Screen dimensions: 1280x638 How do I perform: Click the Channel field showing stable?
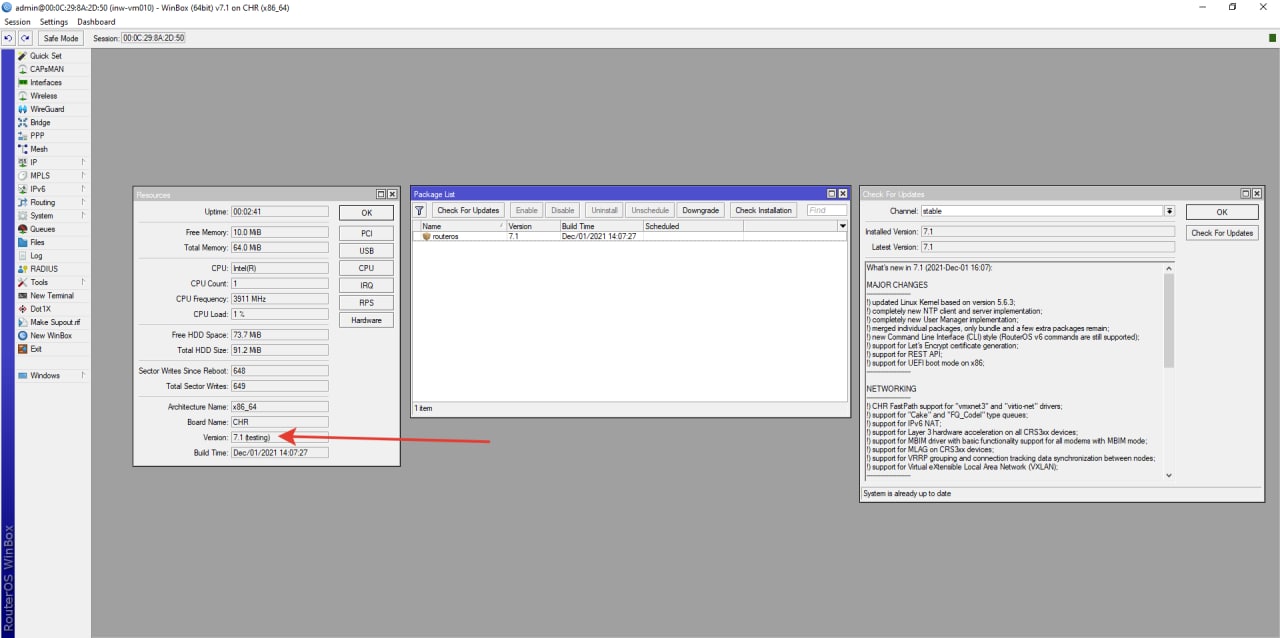(1041, 211)
